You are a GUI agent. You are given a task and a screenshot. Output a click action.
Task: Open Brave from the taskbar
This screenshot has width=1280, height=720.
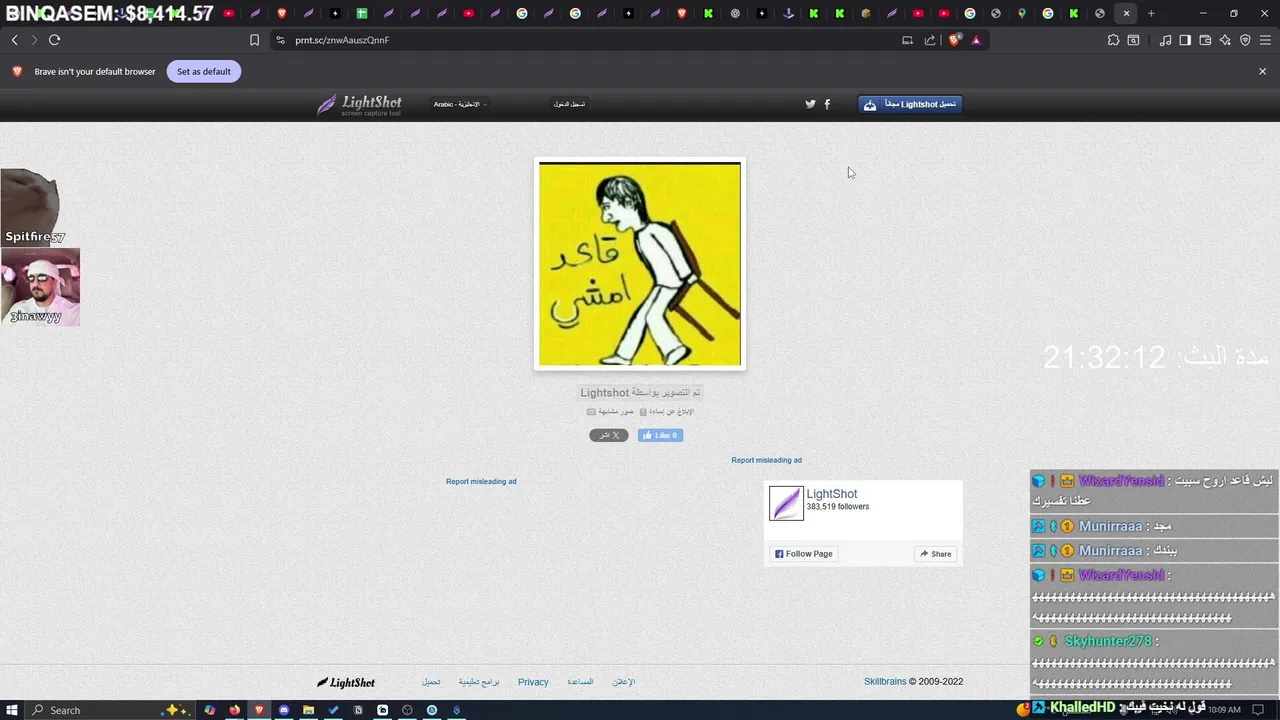(x=259, y=710)
